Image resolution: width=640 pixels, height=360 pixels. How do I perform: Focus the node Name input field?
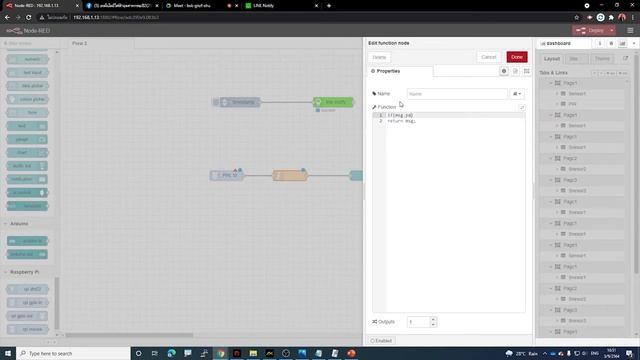tap(457, 94)
